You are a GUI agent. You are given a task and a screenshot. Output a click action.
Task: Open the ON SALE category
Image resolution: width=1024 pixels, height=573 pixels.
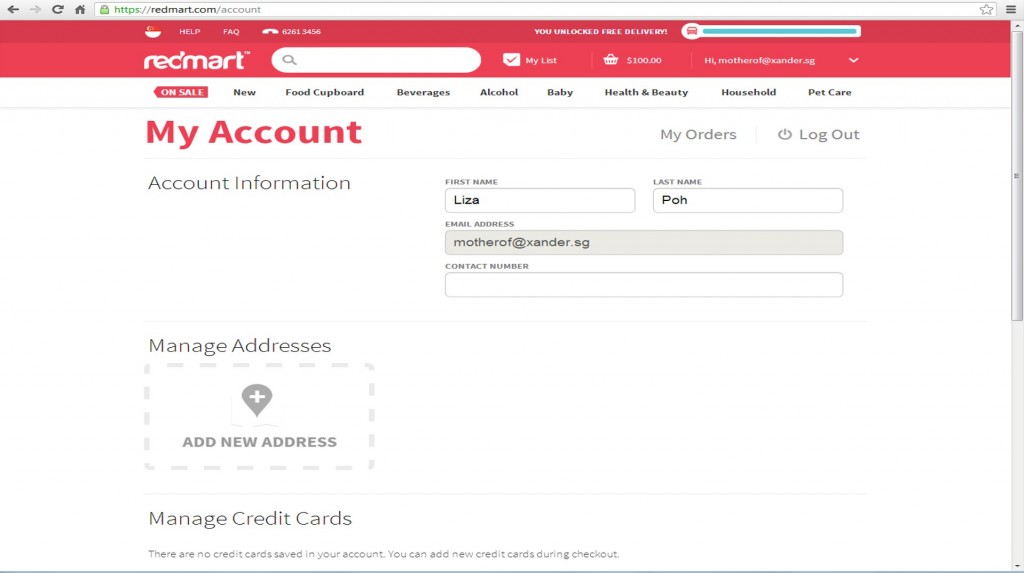tap(181, 92)
